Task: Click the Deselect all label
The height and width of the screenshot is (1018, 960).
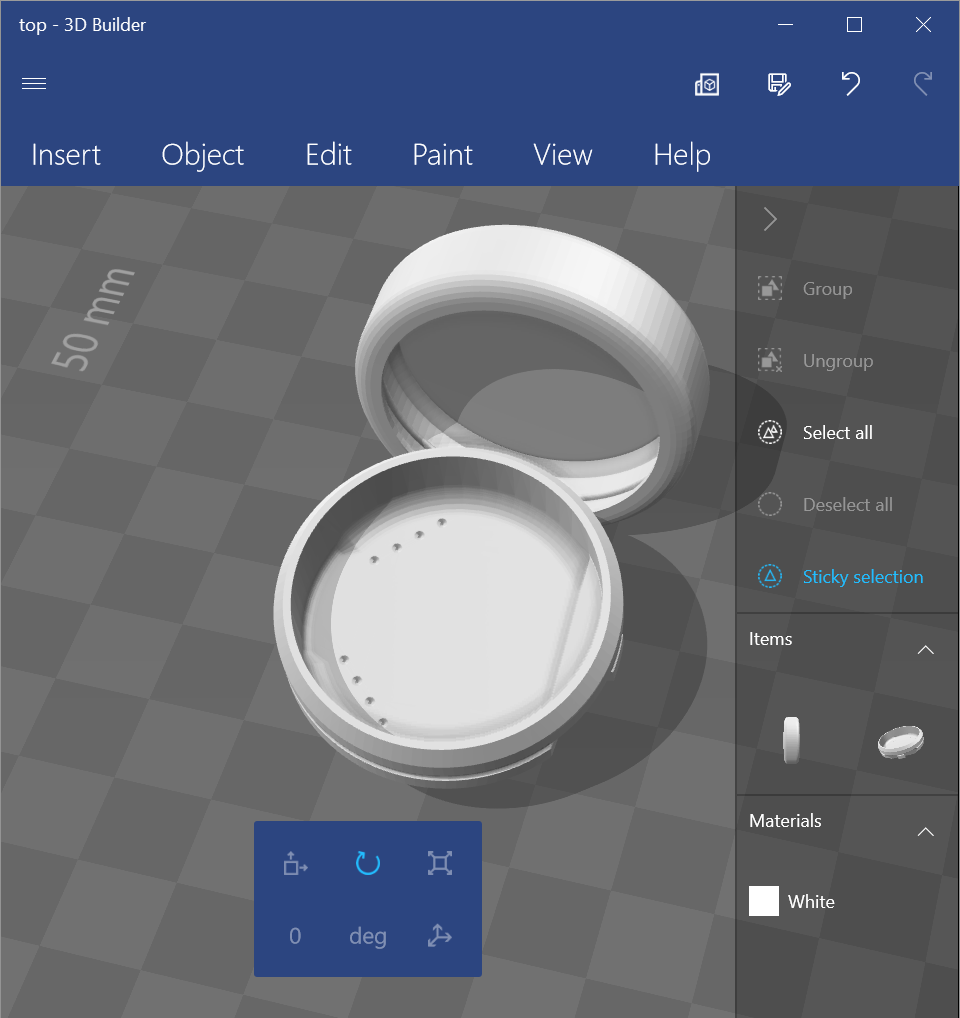Action: point(848,504)
